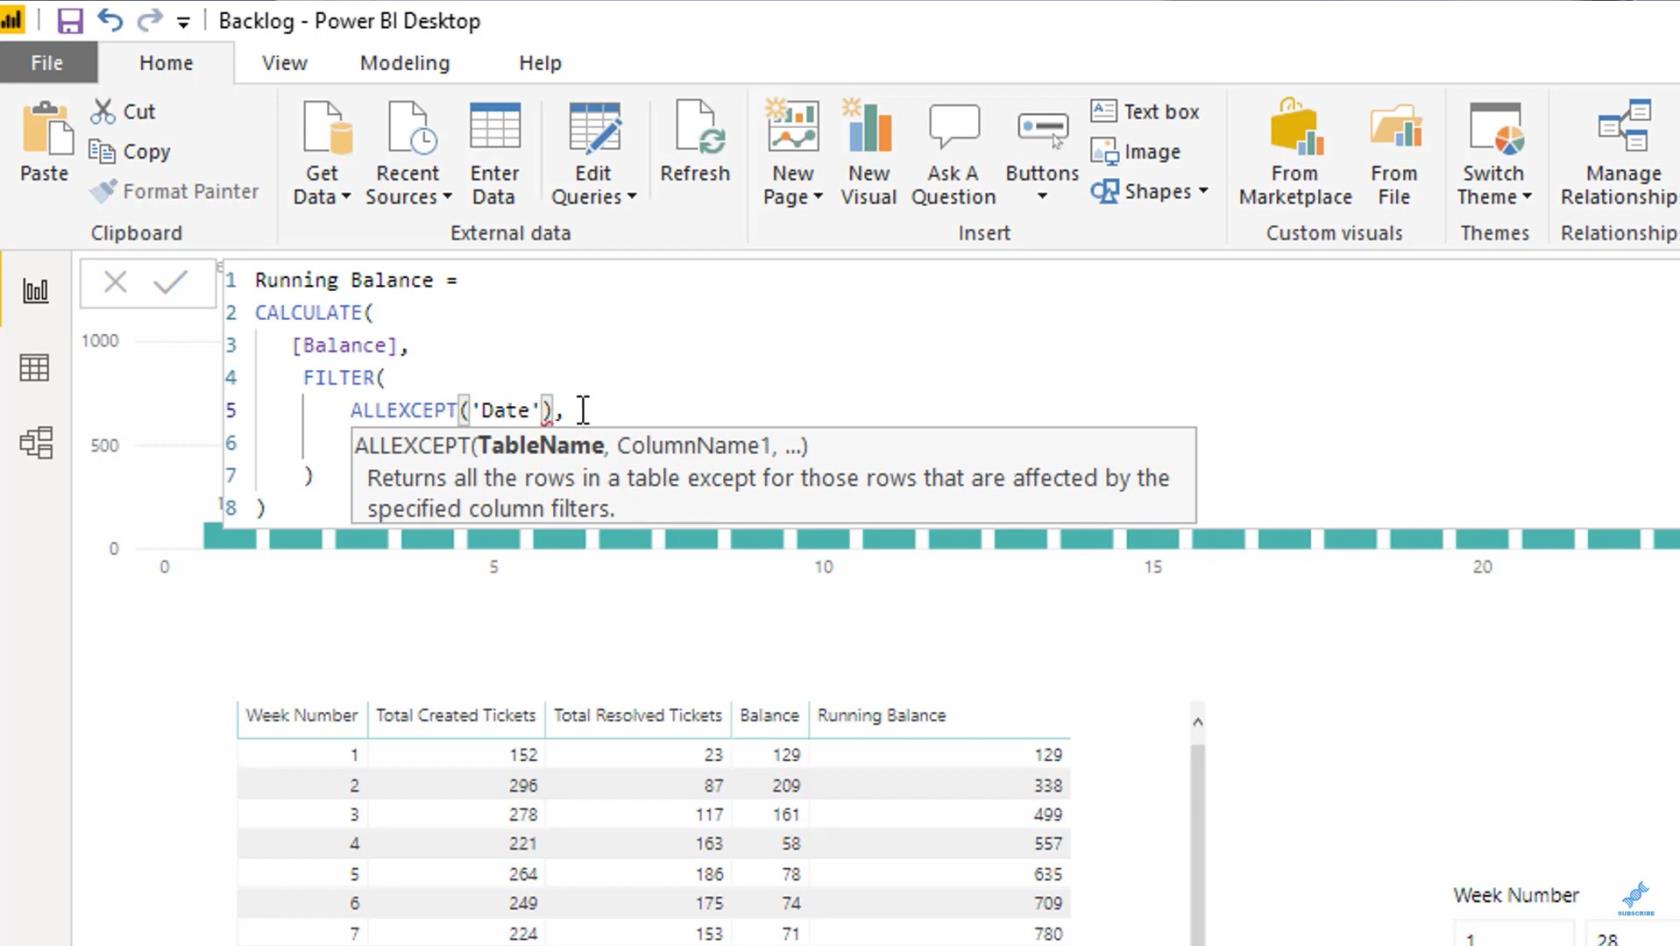Switch to Report view in sidebar

[35, 291]
